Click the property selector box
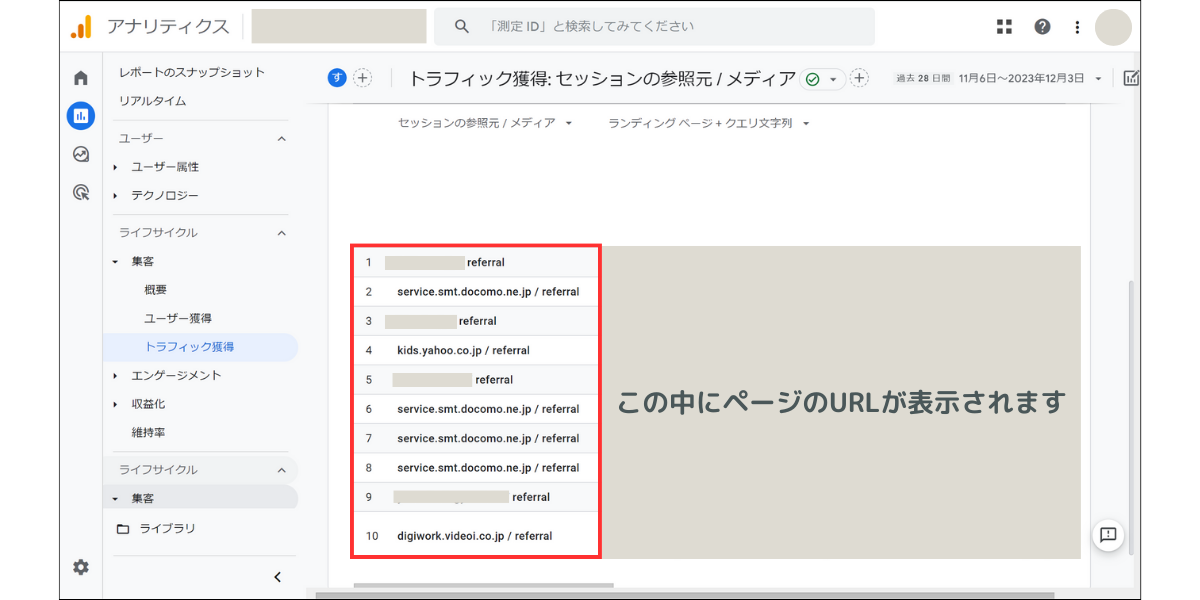 point(339,26)
